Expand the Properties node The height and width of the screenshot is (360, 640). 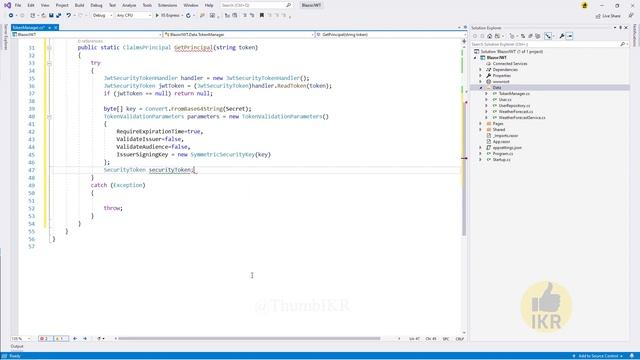(480, 76)
